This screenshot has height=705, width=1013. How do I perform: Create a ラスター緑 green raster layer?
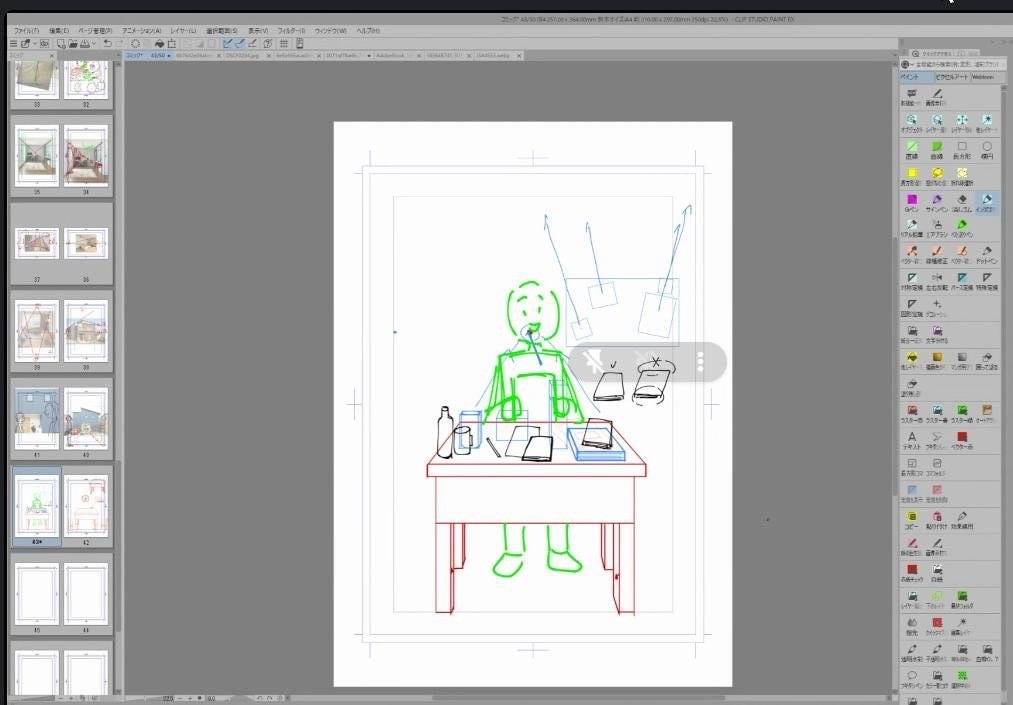click(962, 414)
